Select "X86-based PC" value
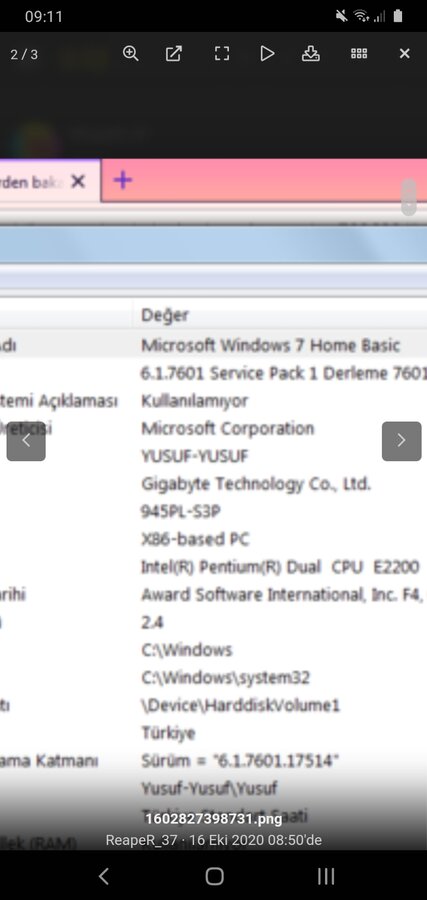Image resolution: width=427 pixels, height=900 pixels. (195, 540)
